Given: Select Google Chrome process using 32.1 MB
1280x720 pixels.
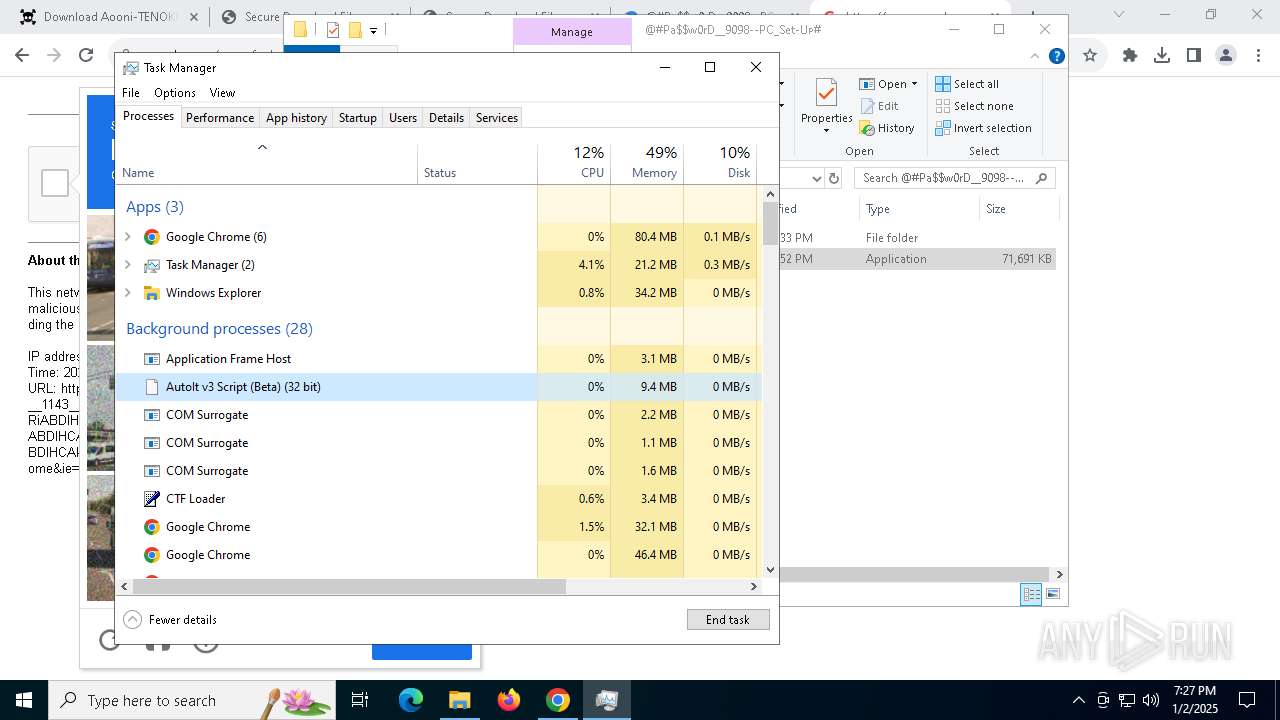Looking at the screenshot, I should [439, 527].
